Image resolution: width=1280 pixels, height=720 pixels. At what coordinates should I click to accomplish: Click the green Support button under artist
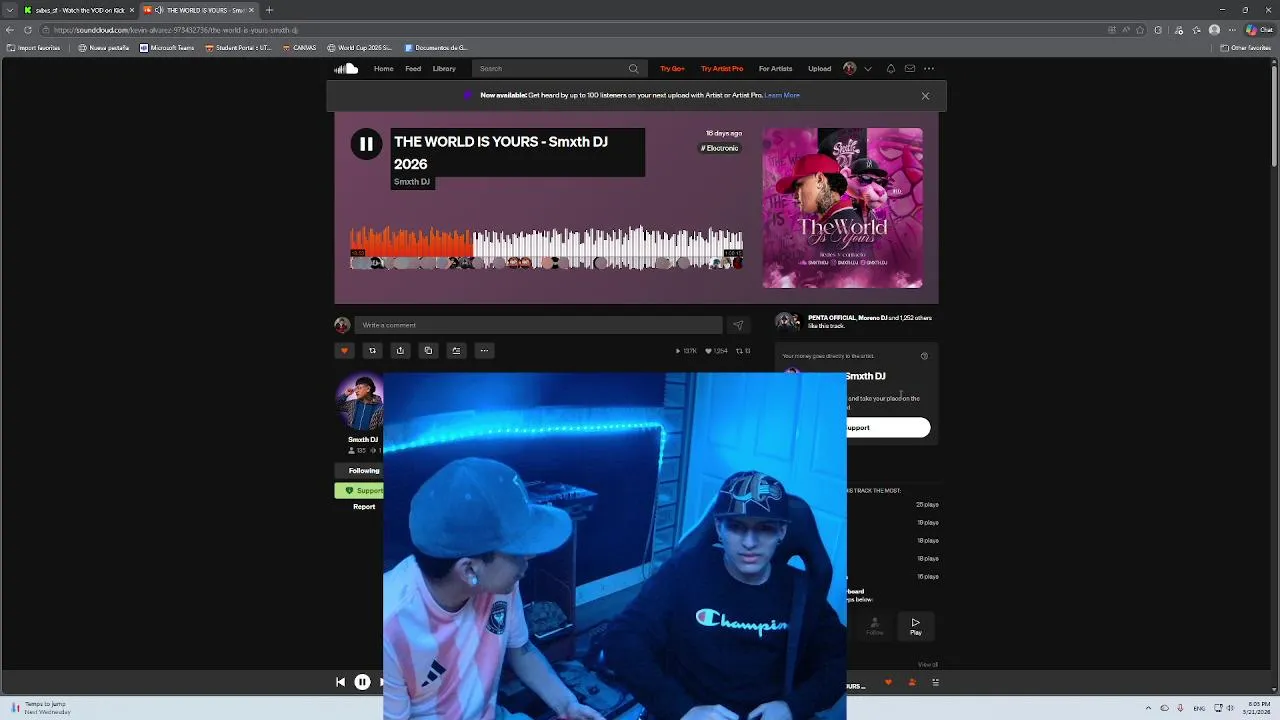(360, 490)
